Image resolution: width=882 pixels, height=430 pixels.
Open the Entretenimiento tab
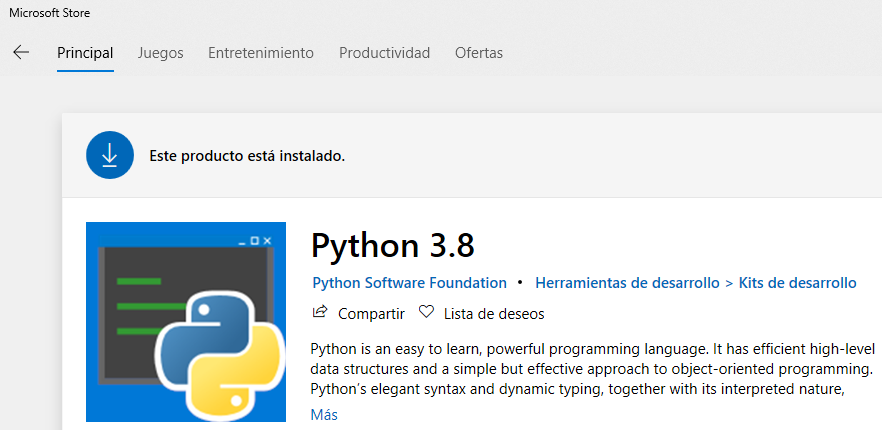(x=261, y=53)
